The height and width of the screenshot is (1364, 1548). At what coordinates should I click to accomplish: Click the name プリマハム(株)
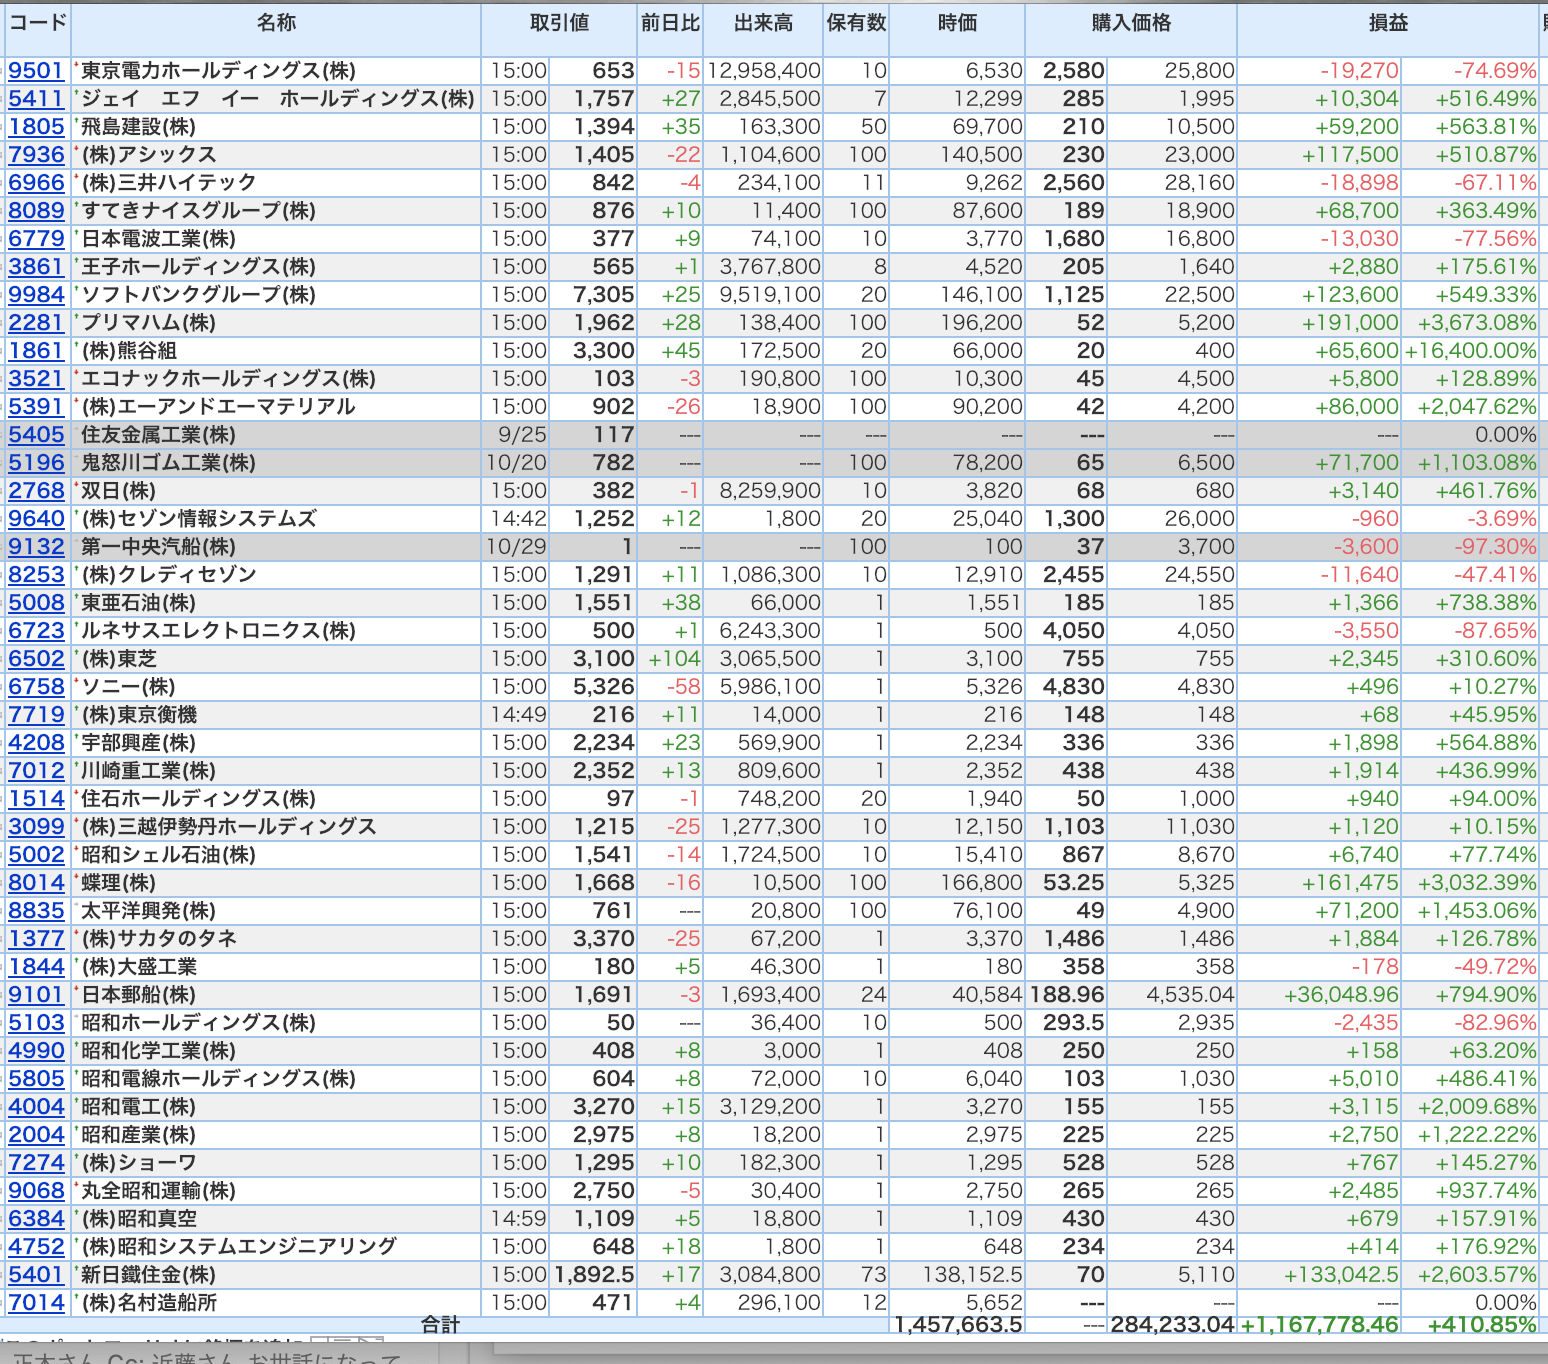click(x=148, y=323)
